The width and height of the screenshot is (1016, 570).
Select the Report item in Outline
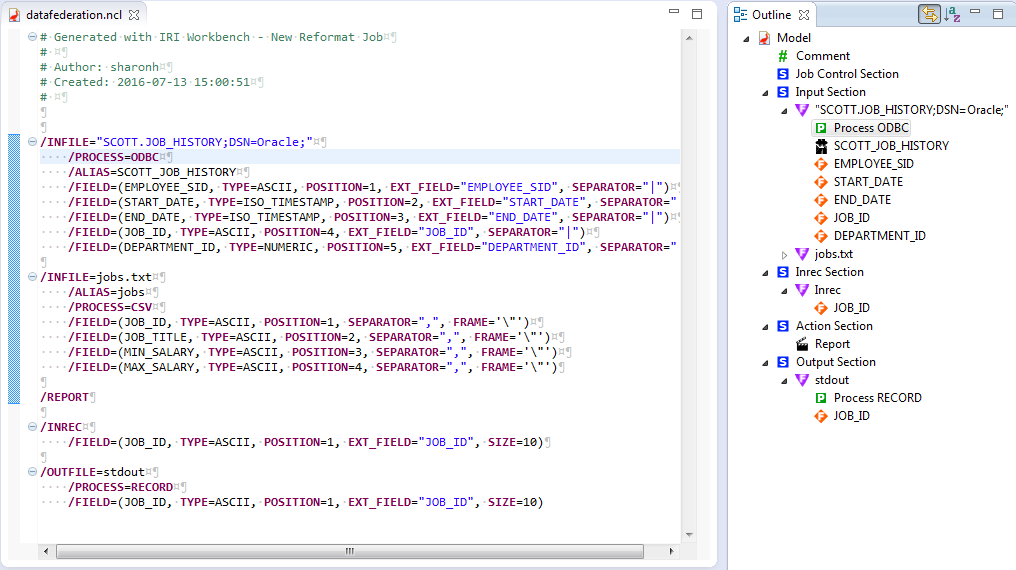(832, 344)
